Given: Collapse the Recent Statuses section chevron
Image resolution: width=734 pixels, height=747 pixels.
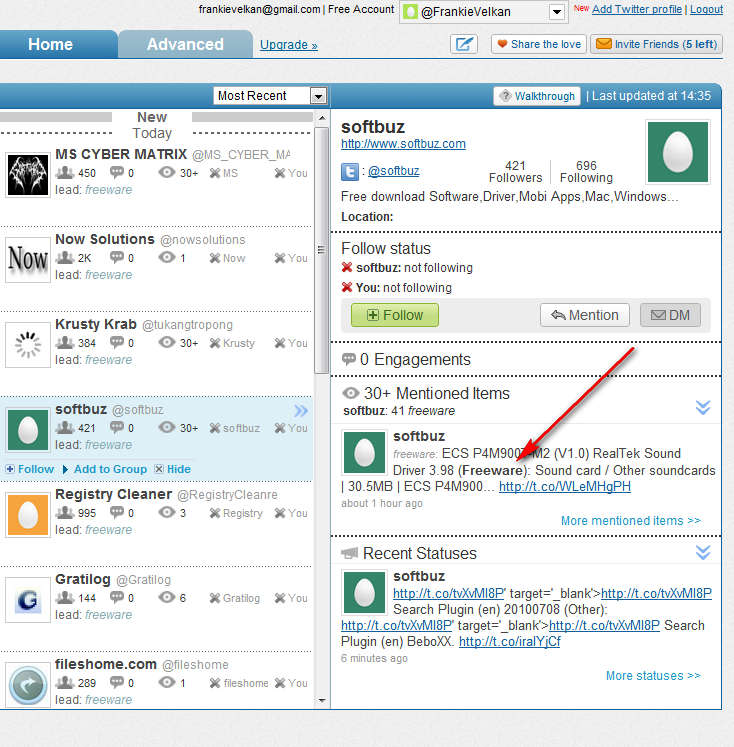Looking at the screenshot, I should coord(703,552).
